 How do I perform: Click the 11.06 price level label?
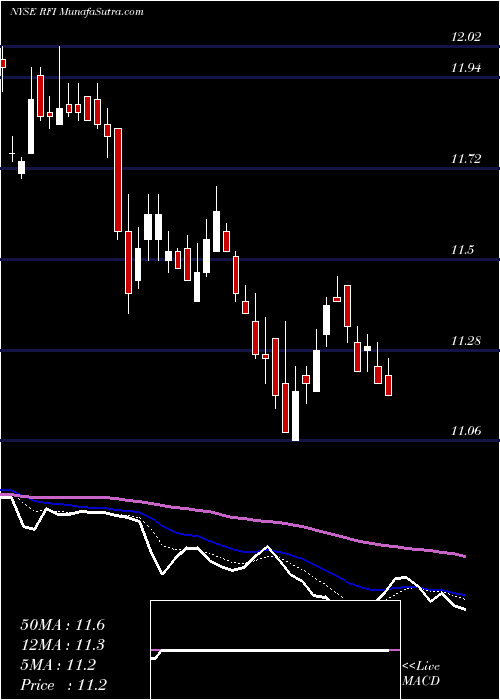(x=466, y=431)
